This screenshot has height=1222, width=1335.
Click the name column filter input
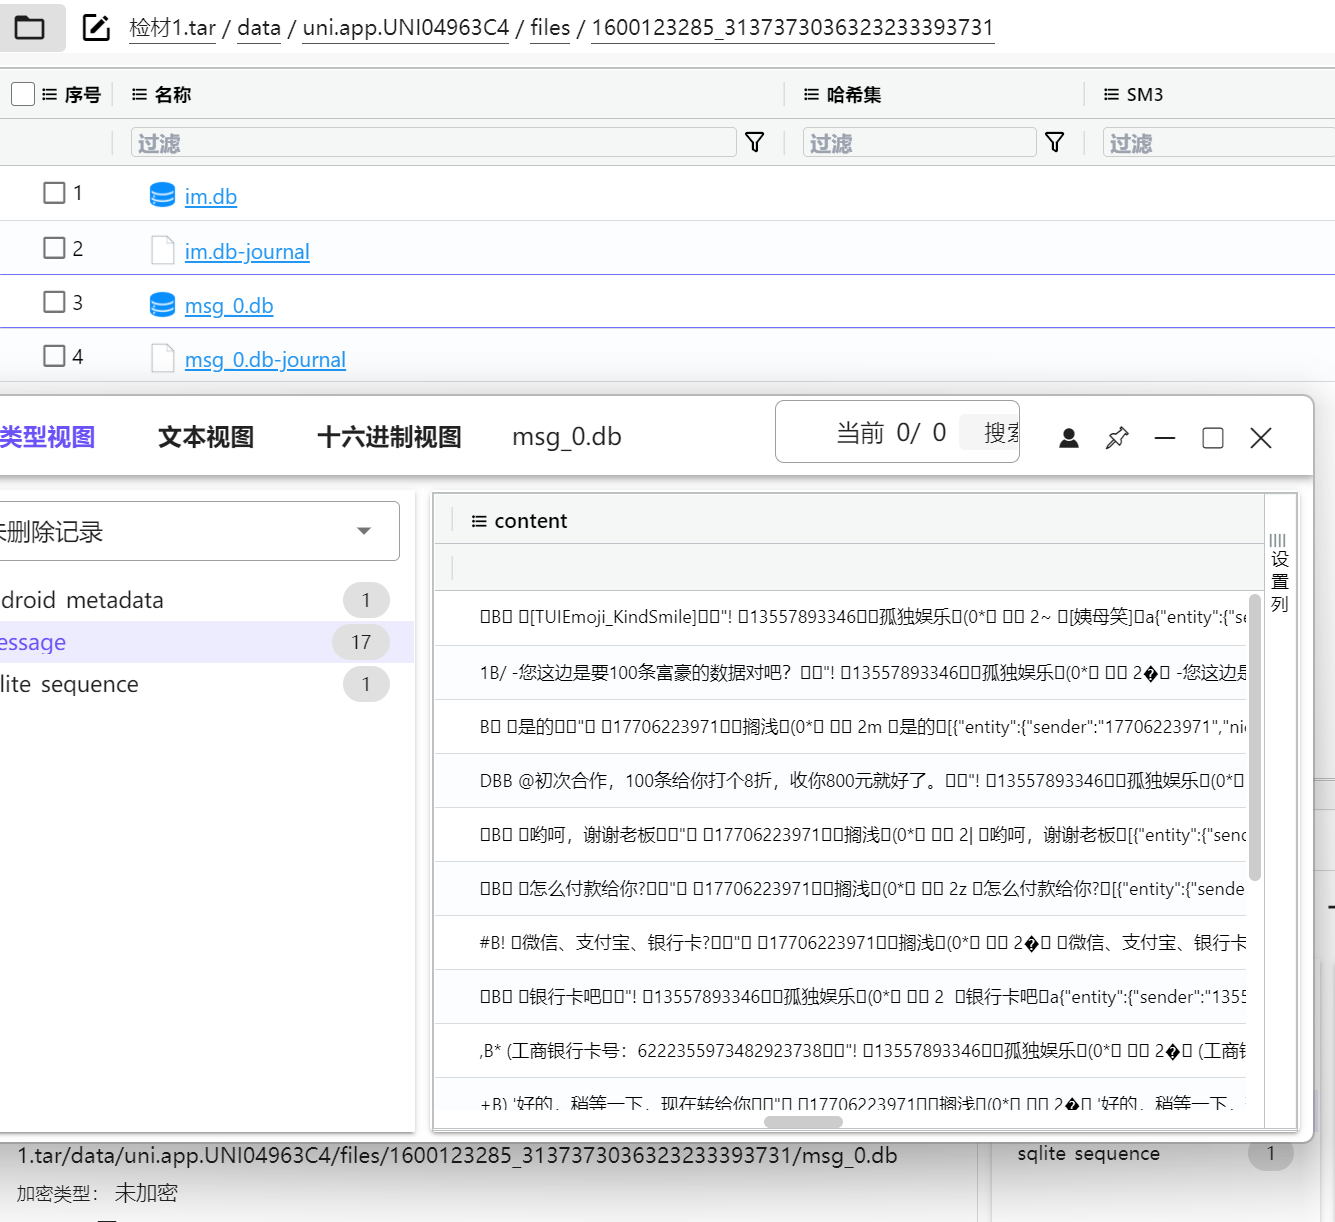pos(433,143)
